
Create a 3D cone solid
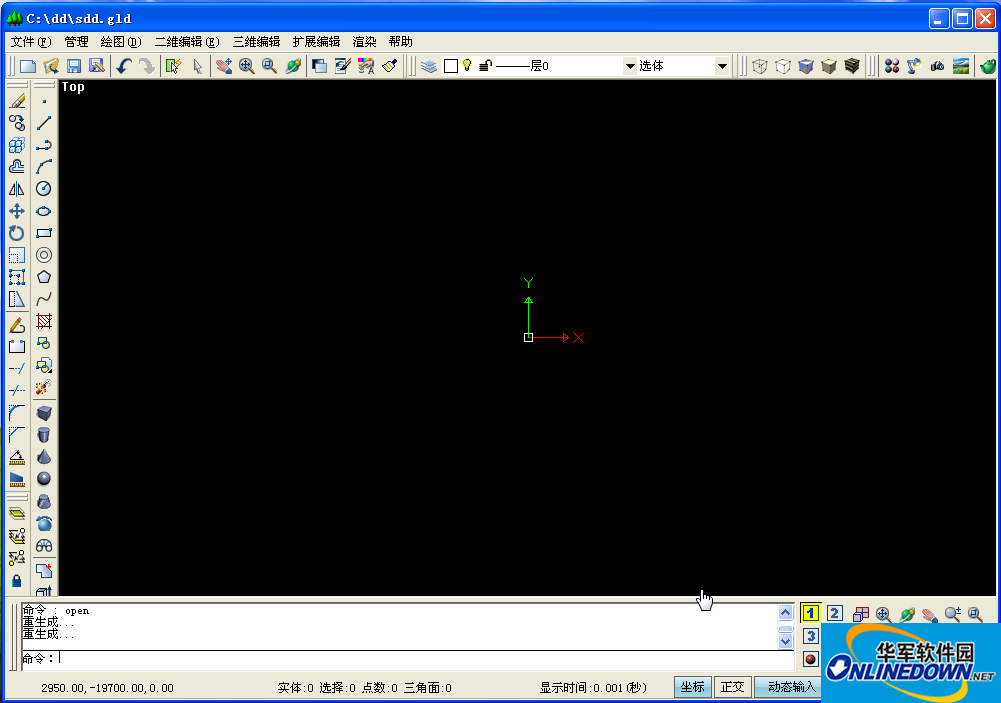point(44,457)
